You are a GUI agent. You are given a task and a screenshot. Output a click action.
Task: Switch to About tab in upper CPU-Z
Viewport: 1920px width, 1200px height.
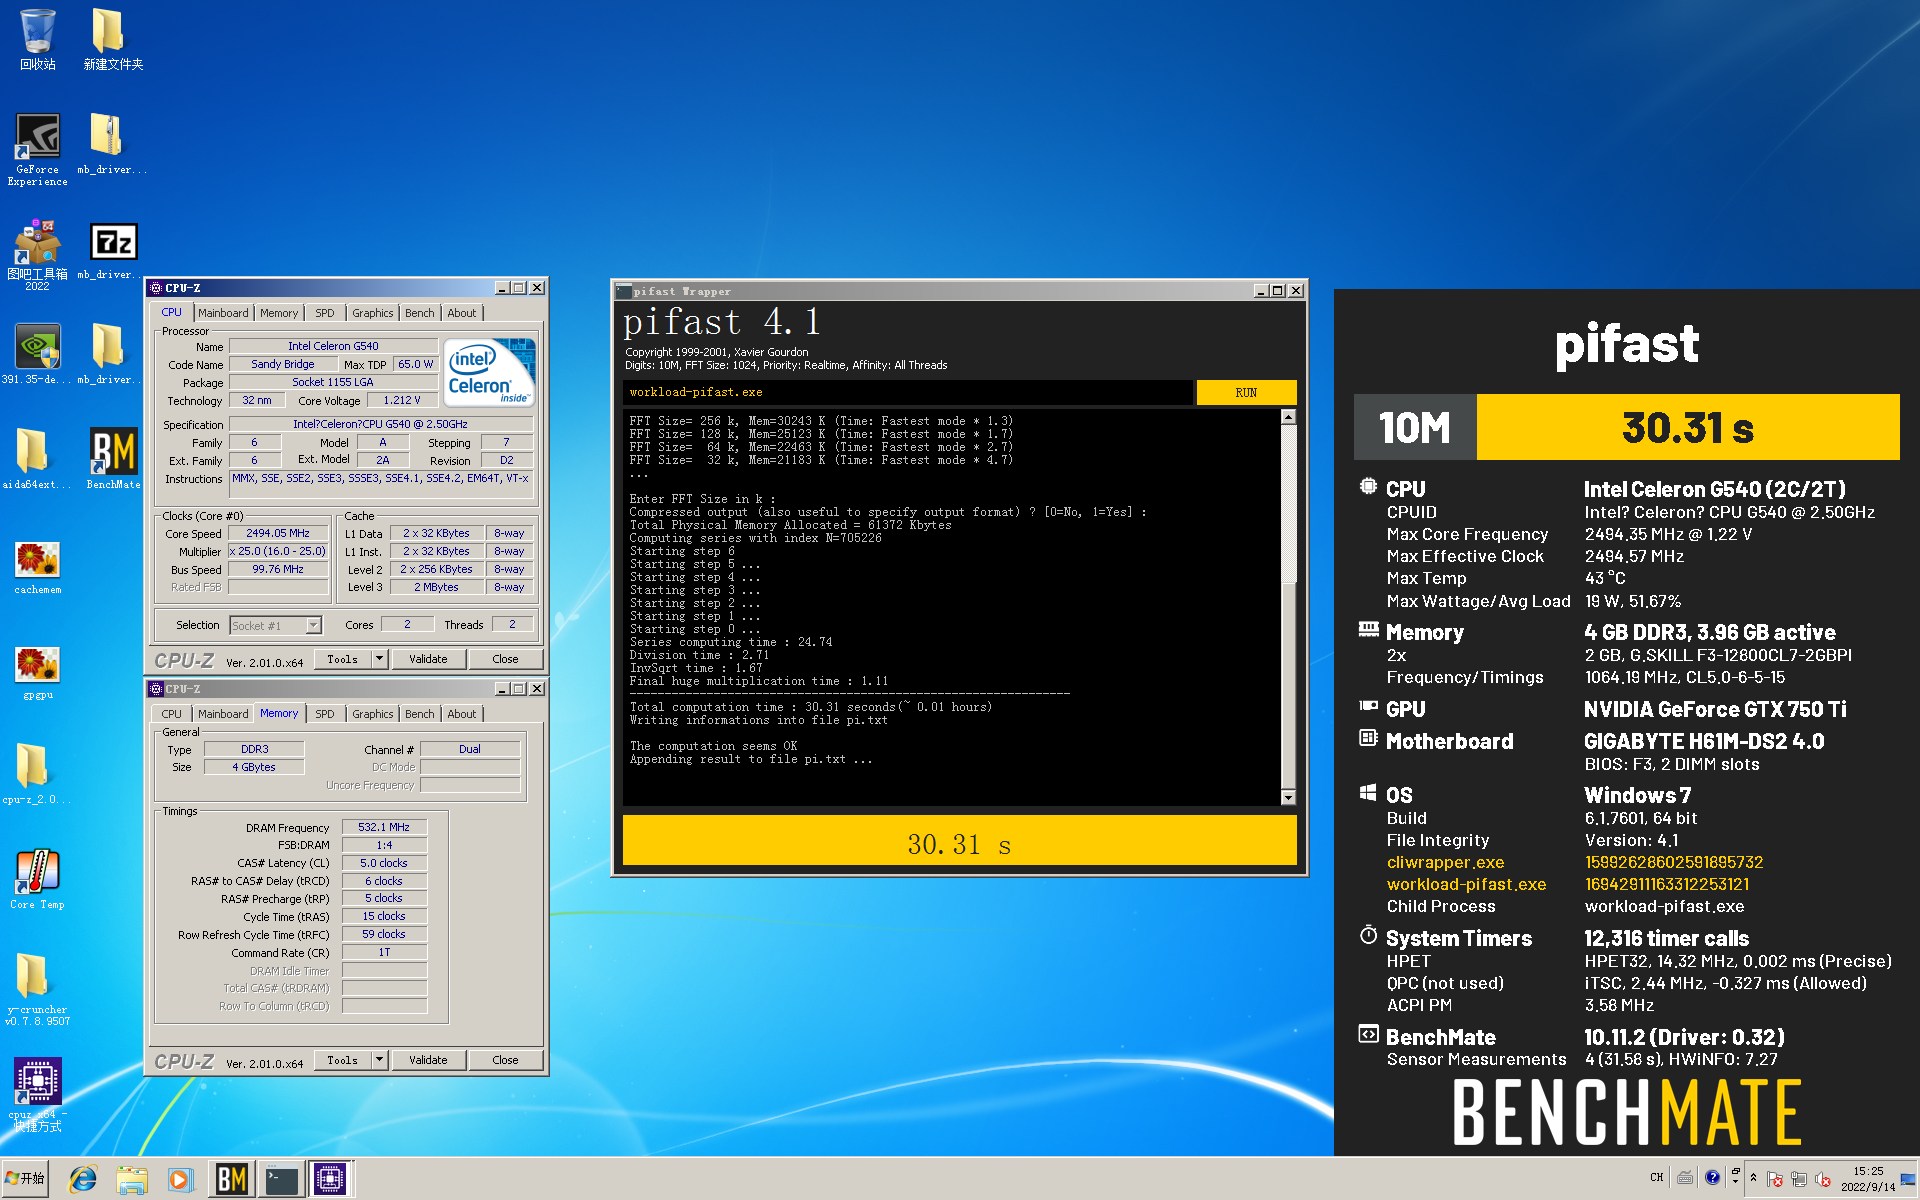click(x=462, y=313)
